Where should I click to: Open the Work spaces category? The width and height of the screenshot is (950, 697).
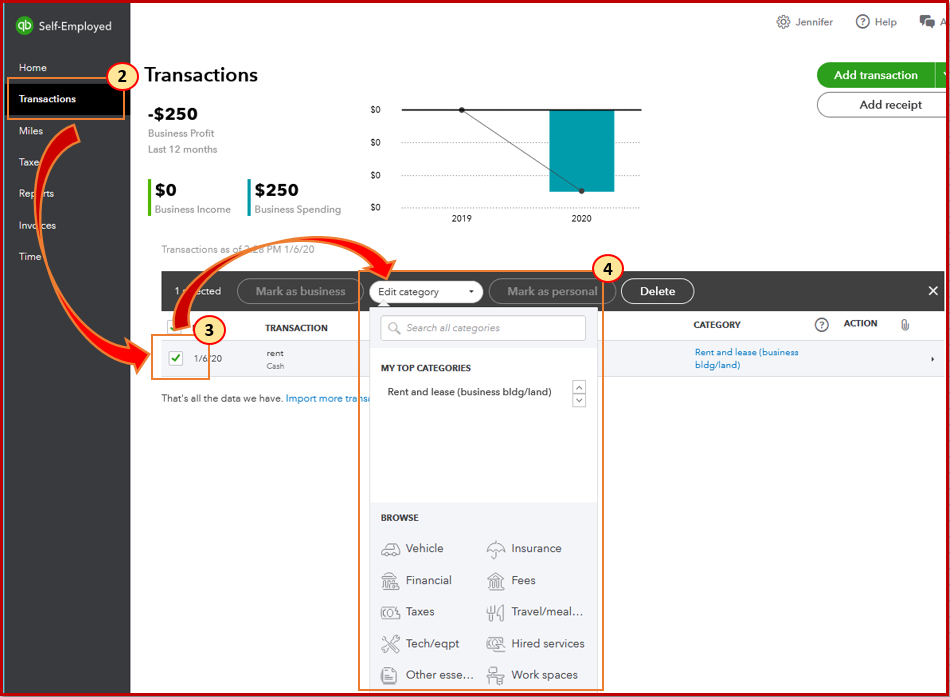(x=497, y=675)
